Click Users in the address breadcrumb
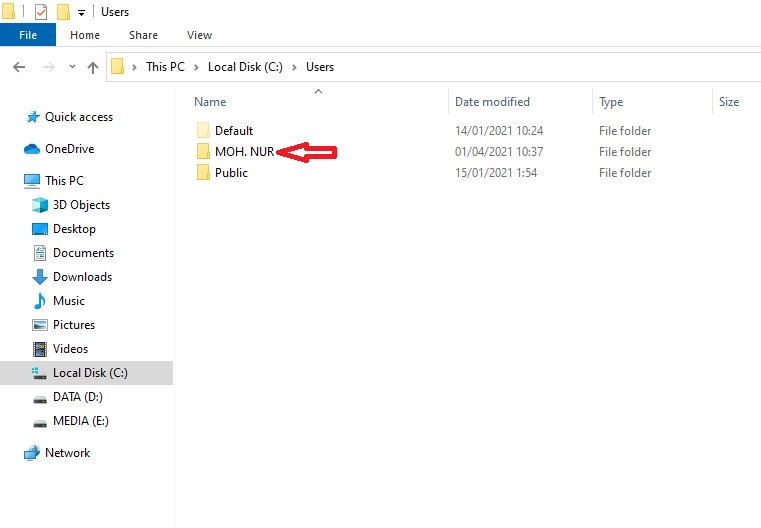Image resolution: width=761 pixels, height=528 pixels. [320, 67]
